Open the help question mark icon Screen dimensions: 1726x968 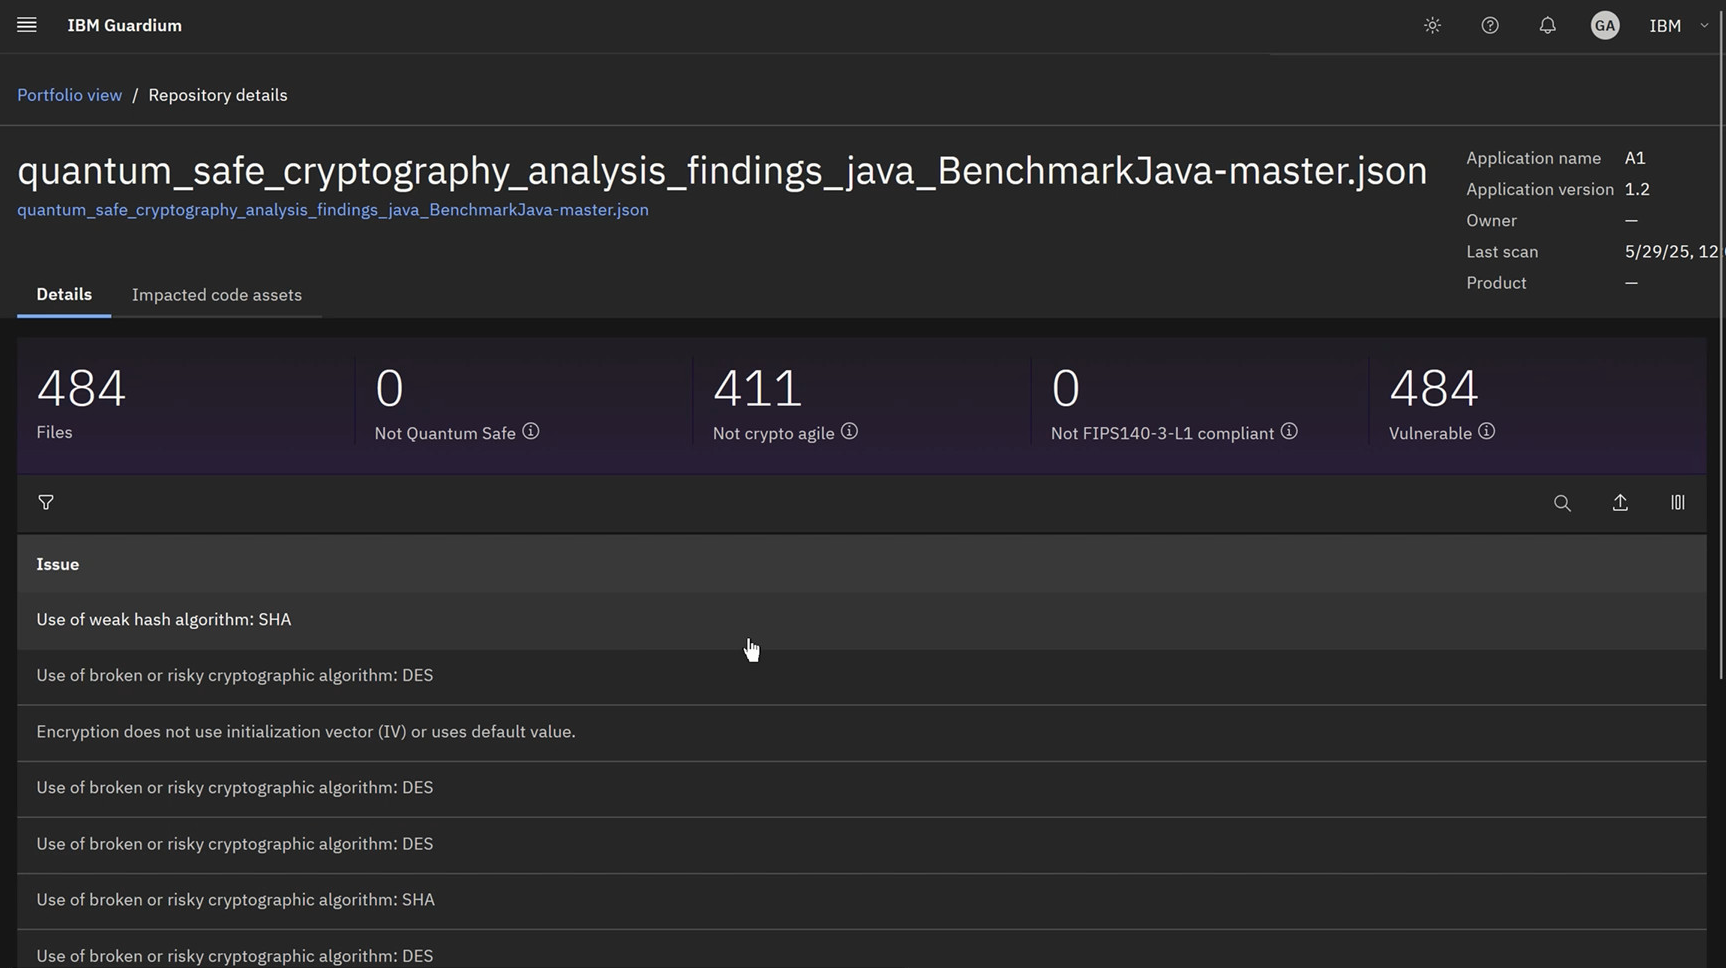pos(1490,25)
